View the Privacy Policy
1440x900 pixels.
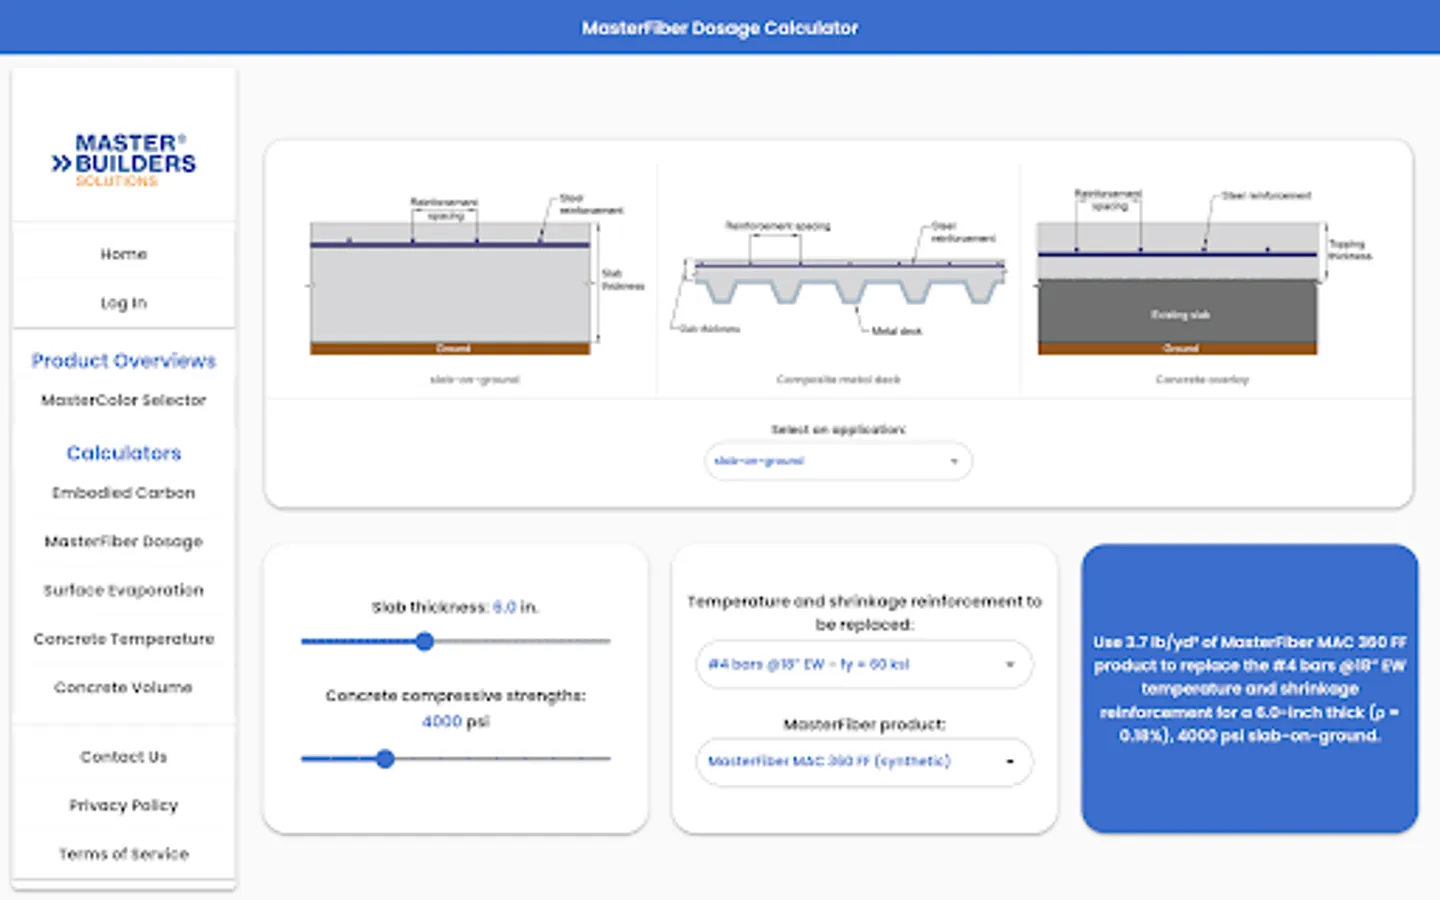point(124,805)
